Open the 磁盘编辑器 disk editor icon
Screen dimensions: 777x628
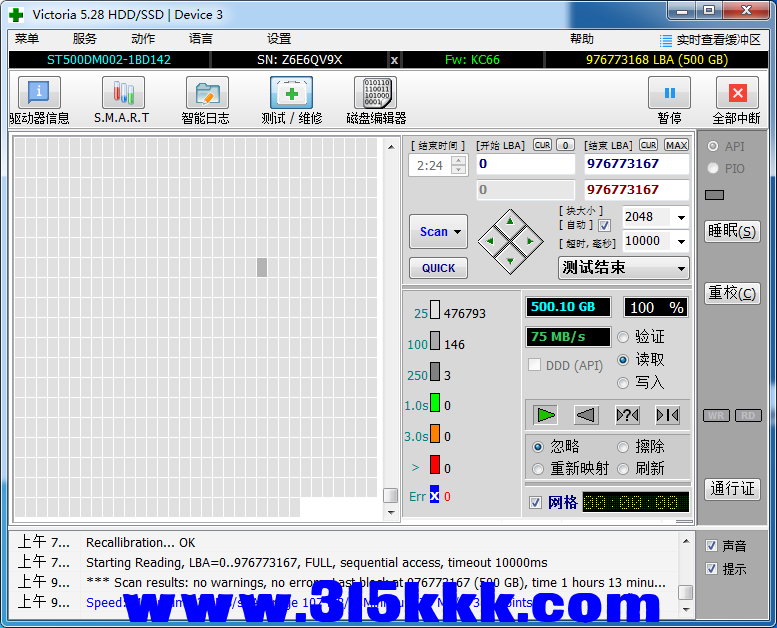coord(375,94)
